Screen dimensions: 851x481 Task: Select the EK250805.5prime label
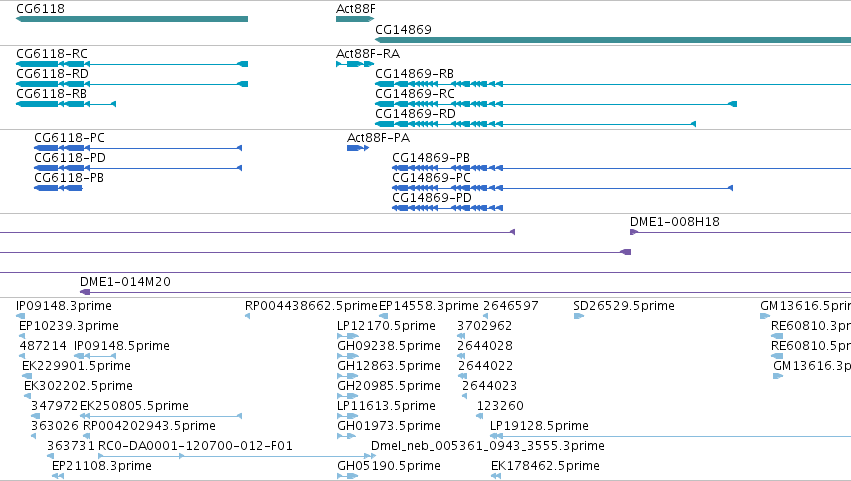135,406
